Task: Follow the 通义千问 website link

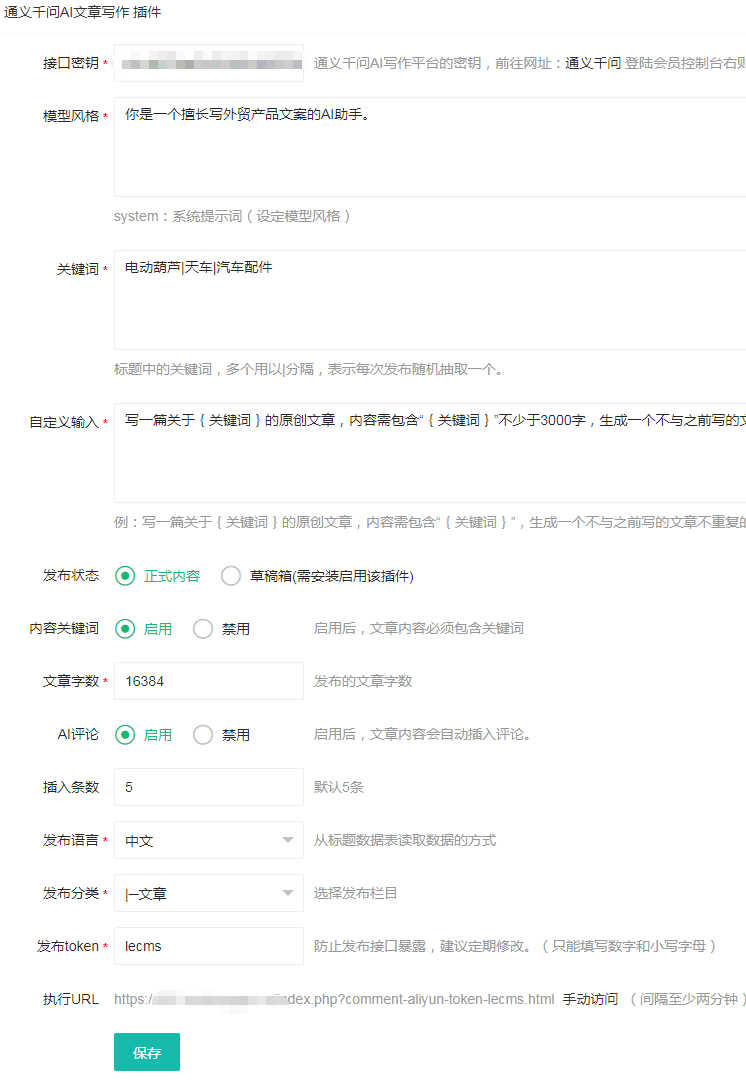Action: (x=593, y=63)
